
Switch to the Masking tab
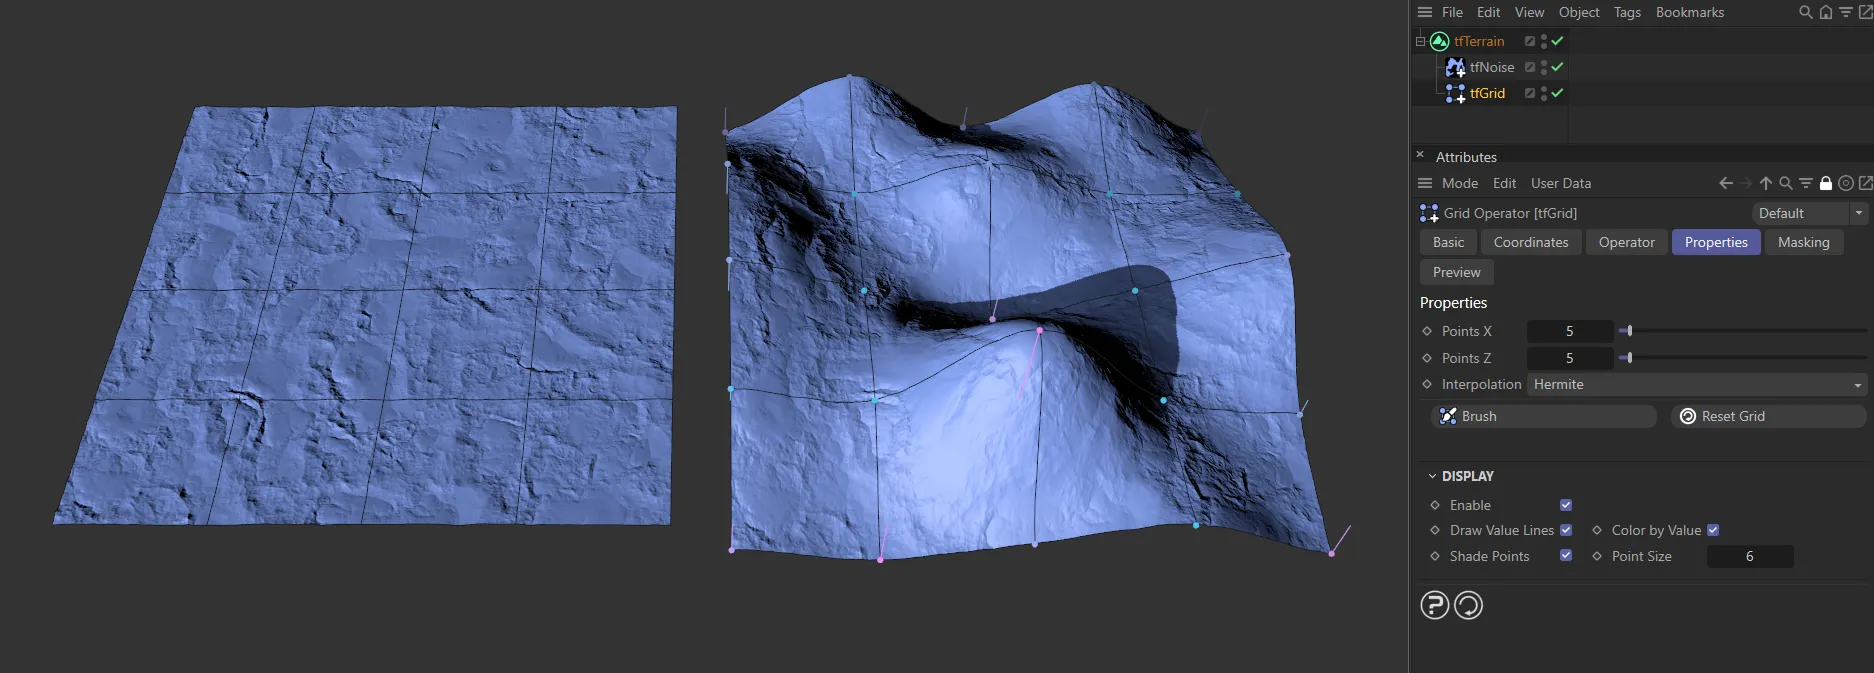[1803, 242]
